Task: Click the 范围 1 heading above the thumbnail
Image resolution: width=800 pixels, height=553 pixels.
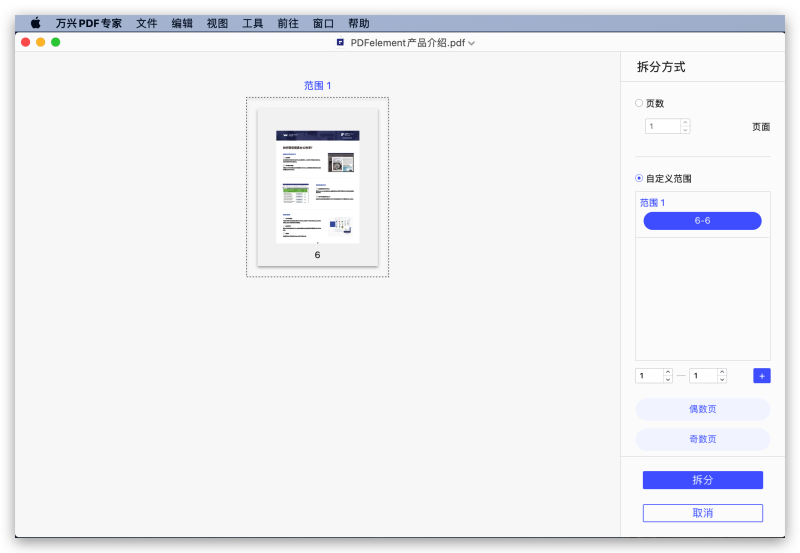Action: (317, 86)
